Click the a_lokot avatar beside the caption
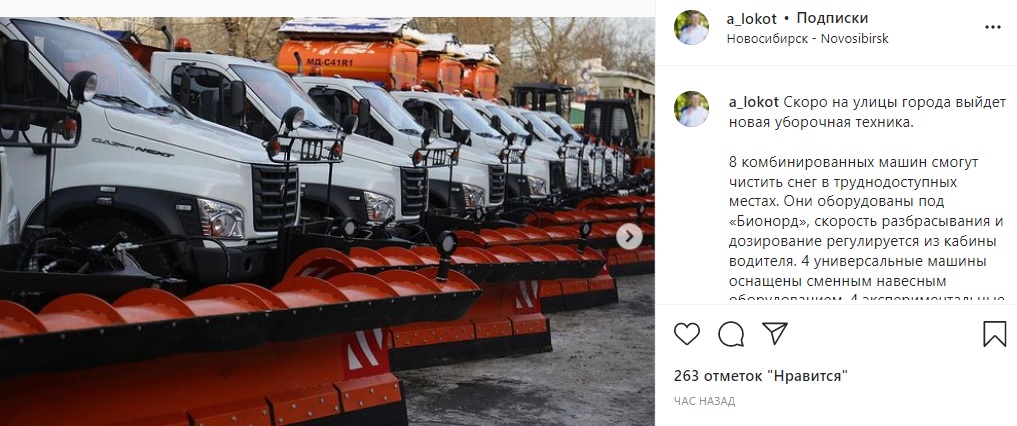Image resolution: width=1017 pixels, height=426 pixels. (691, 108)
